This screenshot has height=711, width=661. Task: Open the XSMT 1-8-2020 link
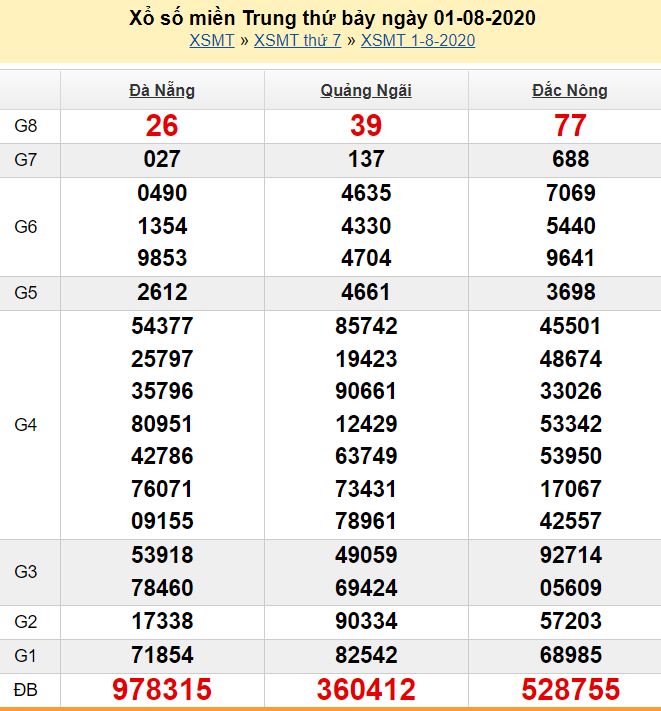point(417,40)
